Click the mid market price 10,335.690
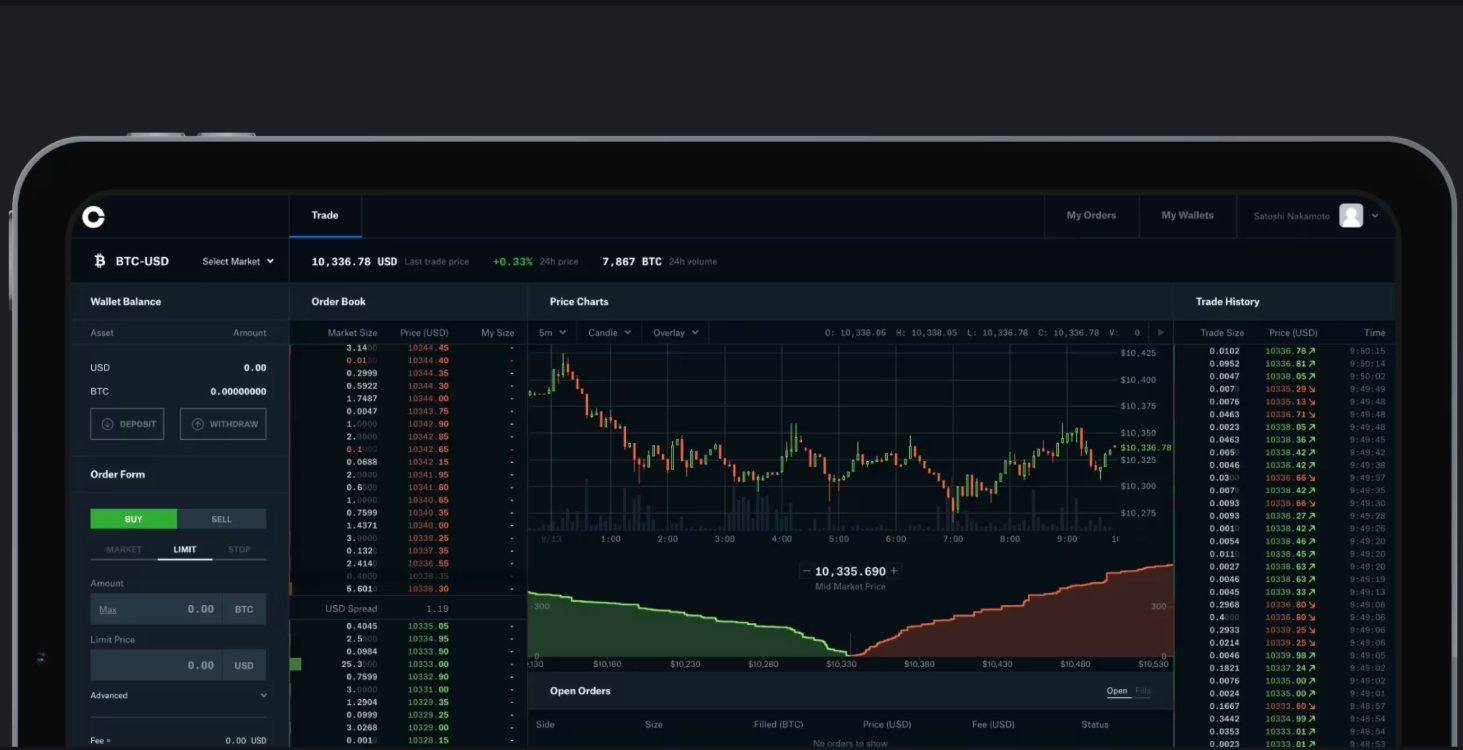Screen dimensions: 1463x750 850,572
